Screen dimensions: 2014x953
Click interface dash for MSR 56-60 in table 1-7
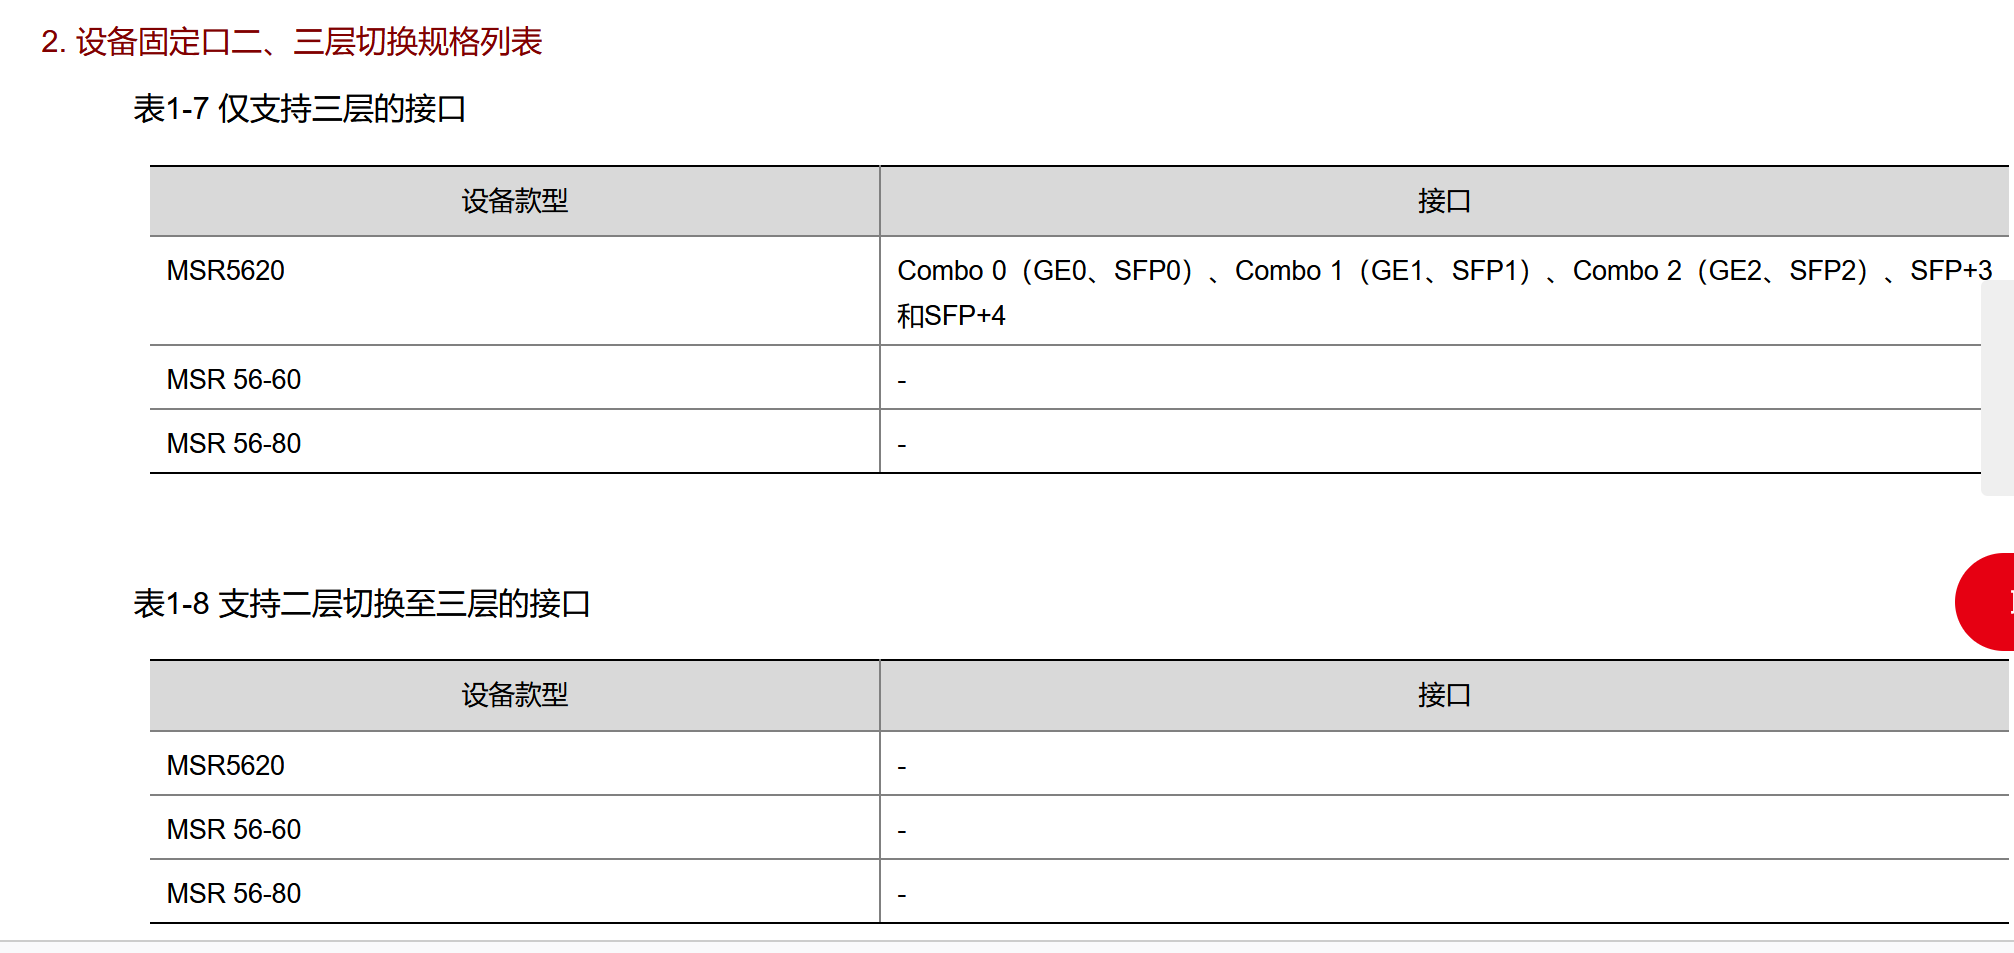point(902,381)
